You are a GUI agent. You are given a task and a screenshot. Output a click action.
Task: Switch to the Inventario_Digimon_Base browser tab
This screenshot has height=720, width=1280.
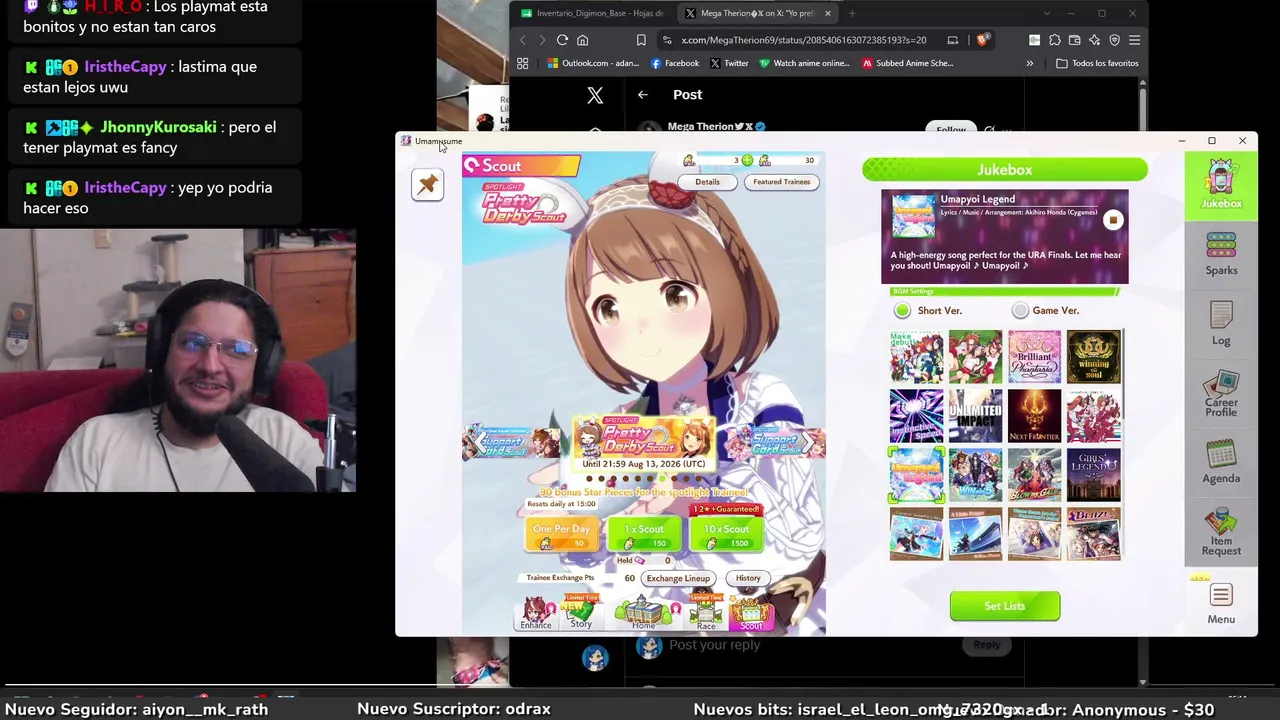click(592, 13)
